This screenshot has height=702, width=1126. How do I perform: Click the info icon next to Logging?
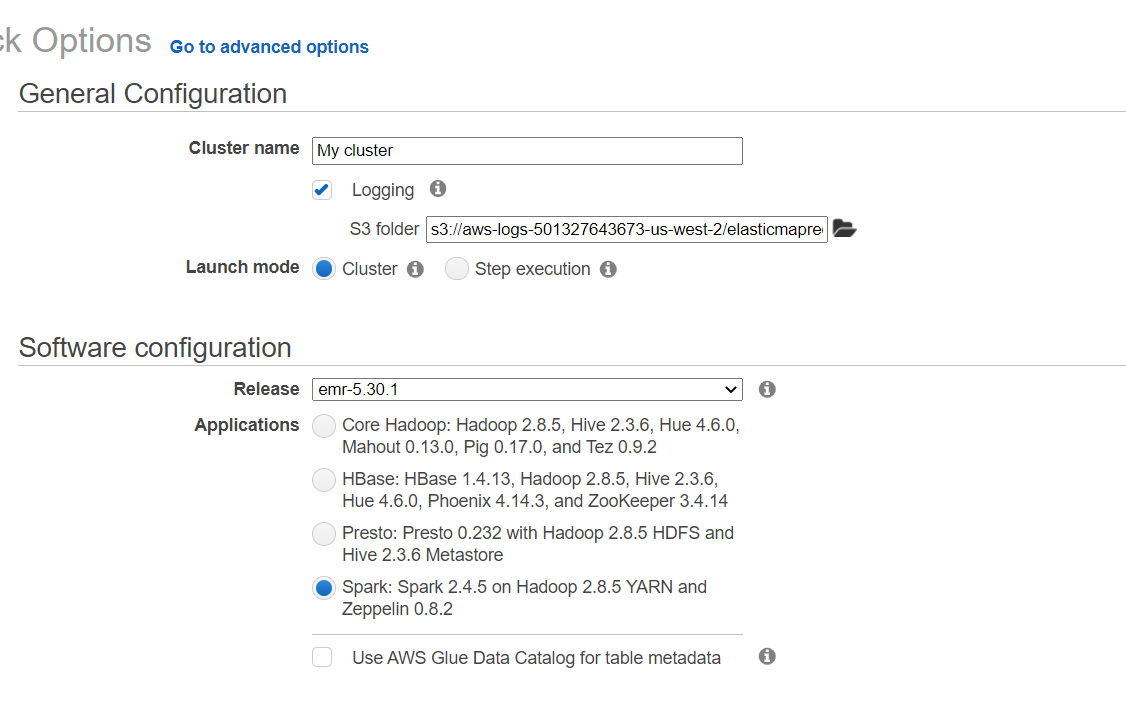(x=437, y=189)
